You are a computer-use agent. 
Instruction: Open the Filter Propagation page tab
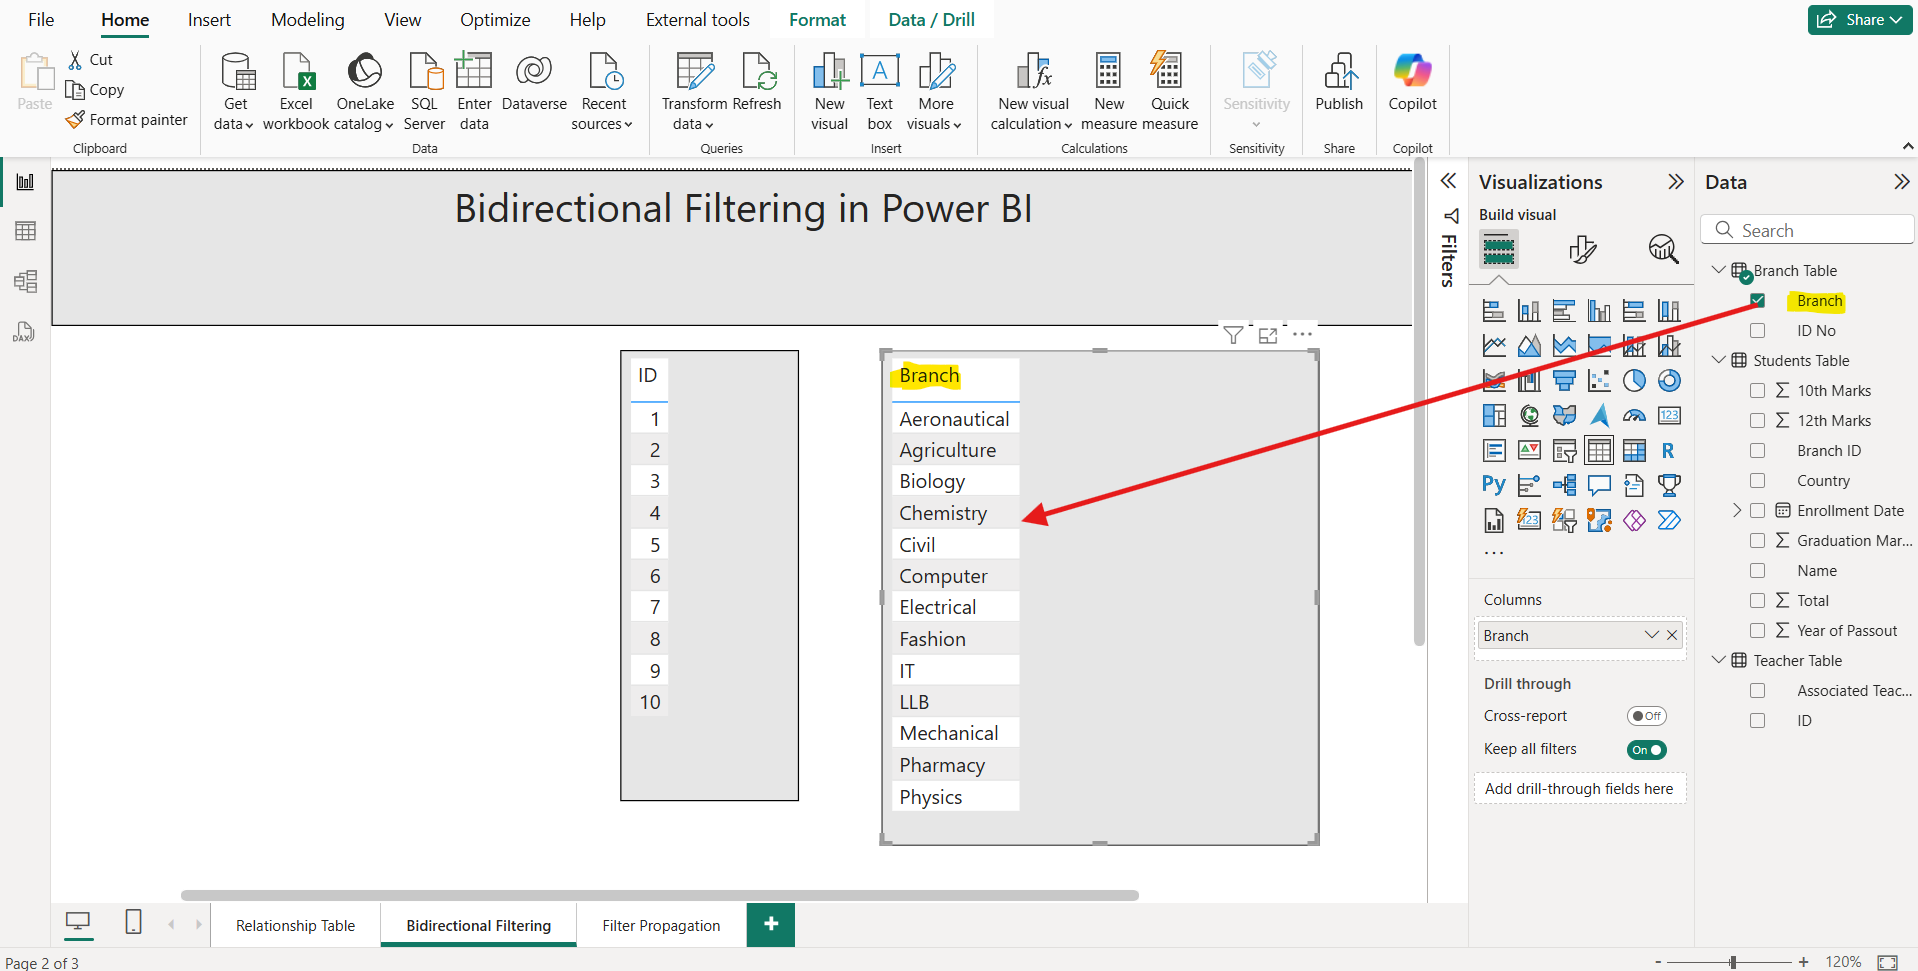pyautogui.click(x=661, y=925)
